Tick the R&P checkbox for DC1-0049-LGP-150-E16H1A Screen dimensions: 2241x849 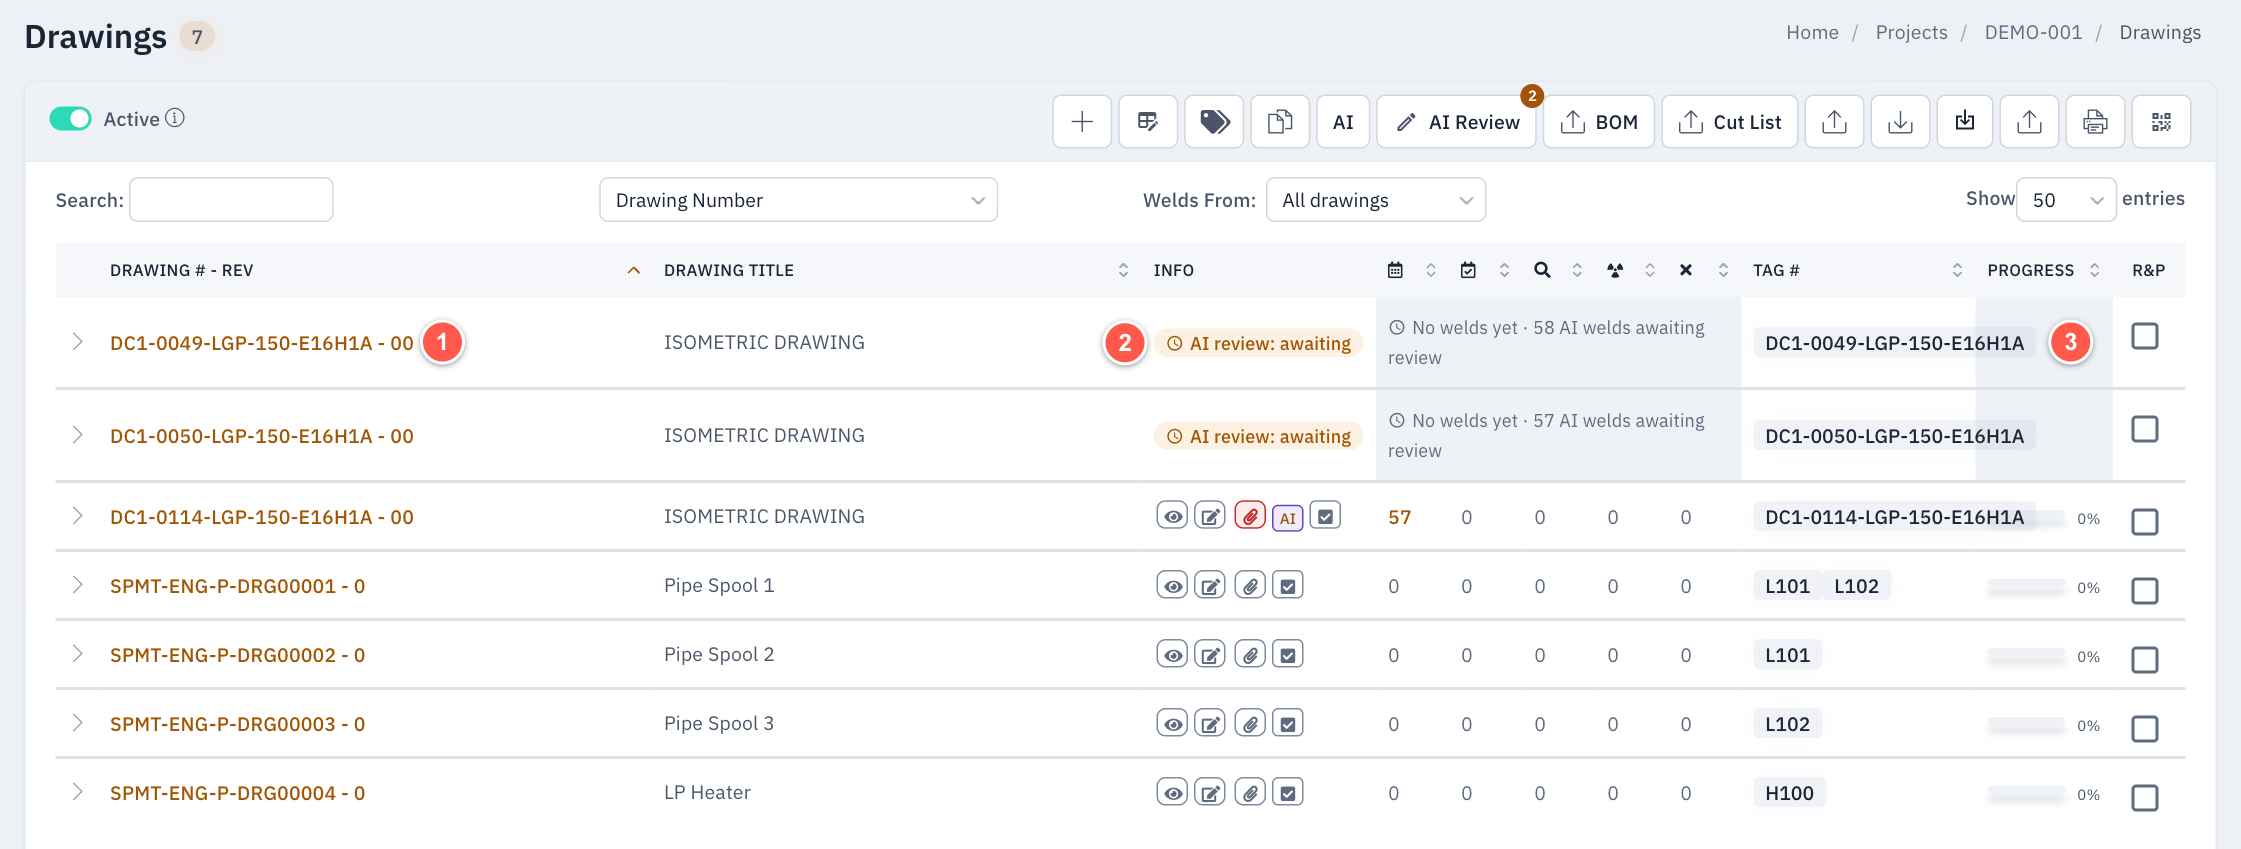(2145, 336)
